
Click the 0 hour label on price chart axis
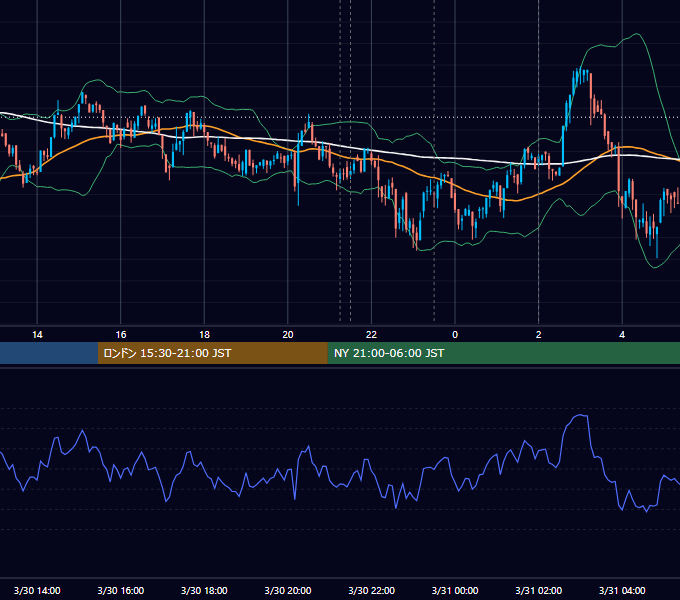455,335
